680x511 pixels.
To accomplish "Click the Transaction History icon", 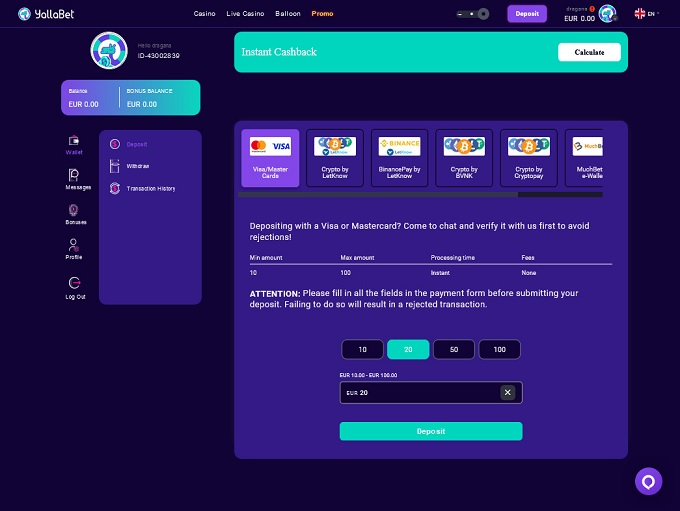I will coord(114,188).
